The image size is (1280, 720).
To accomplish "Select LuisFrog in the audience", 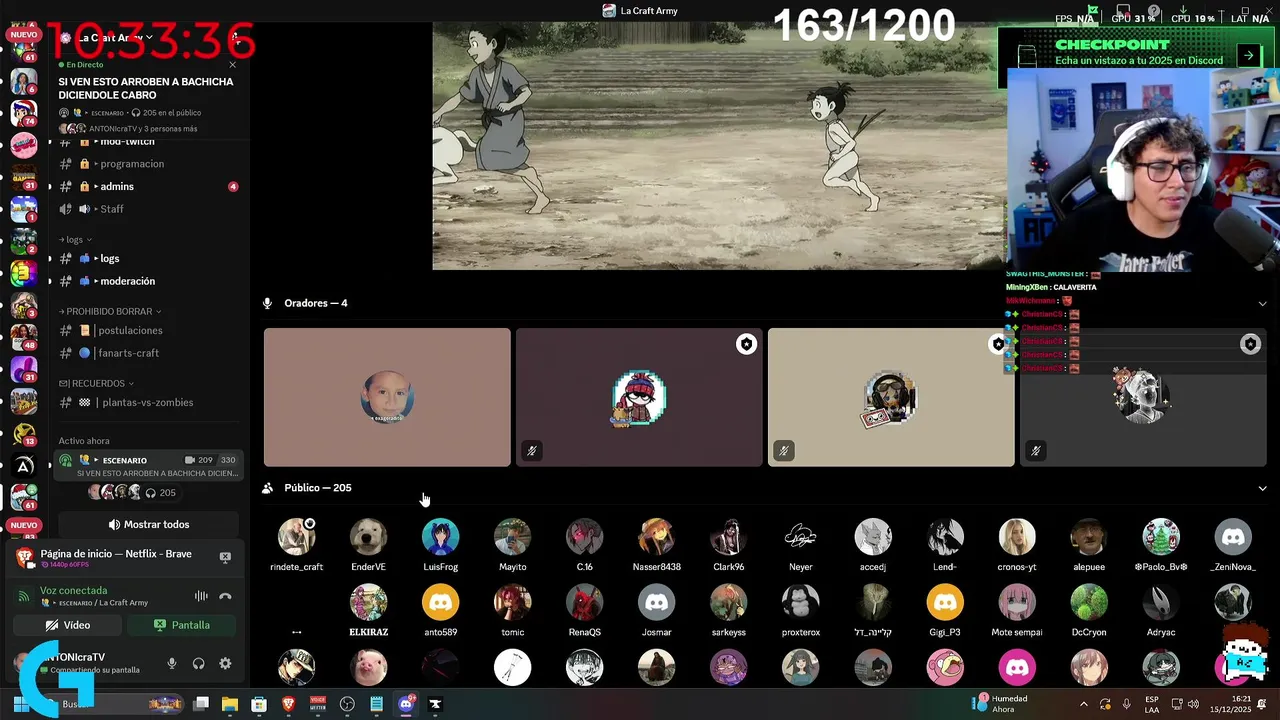I will tap(440, 545).
